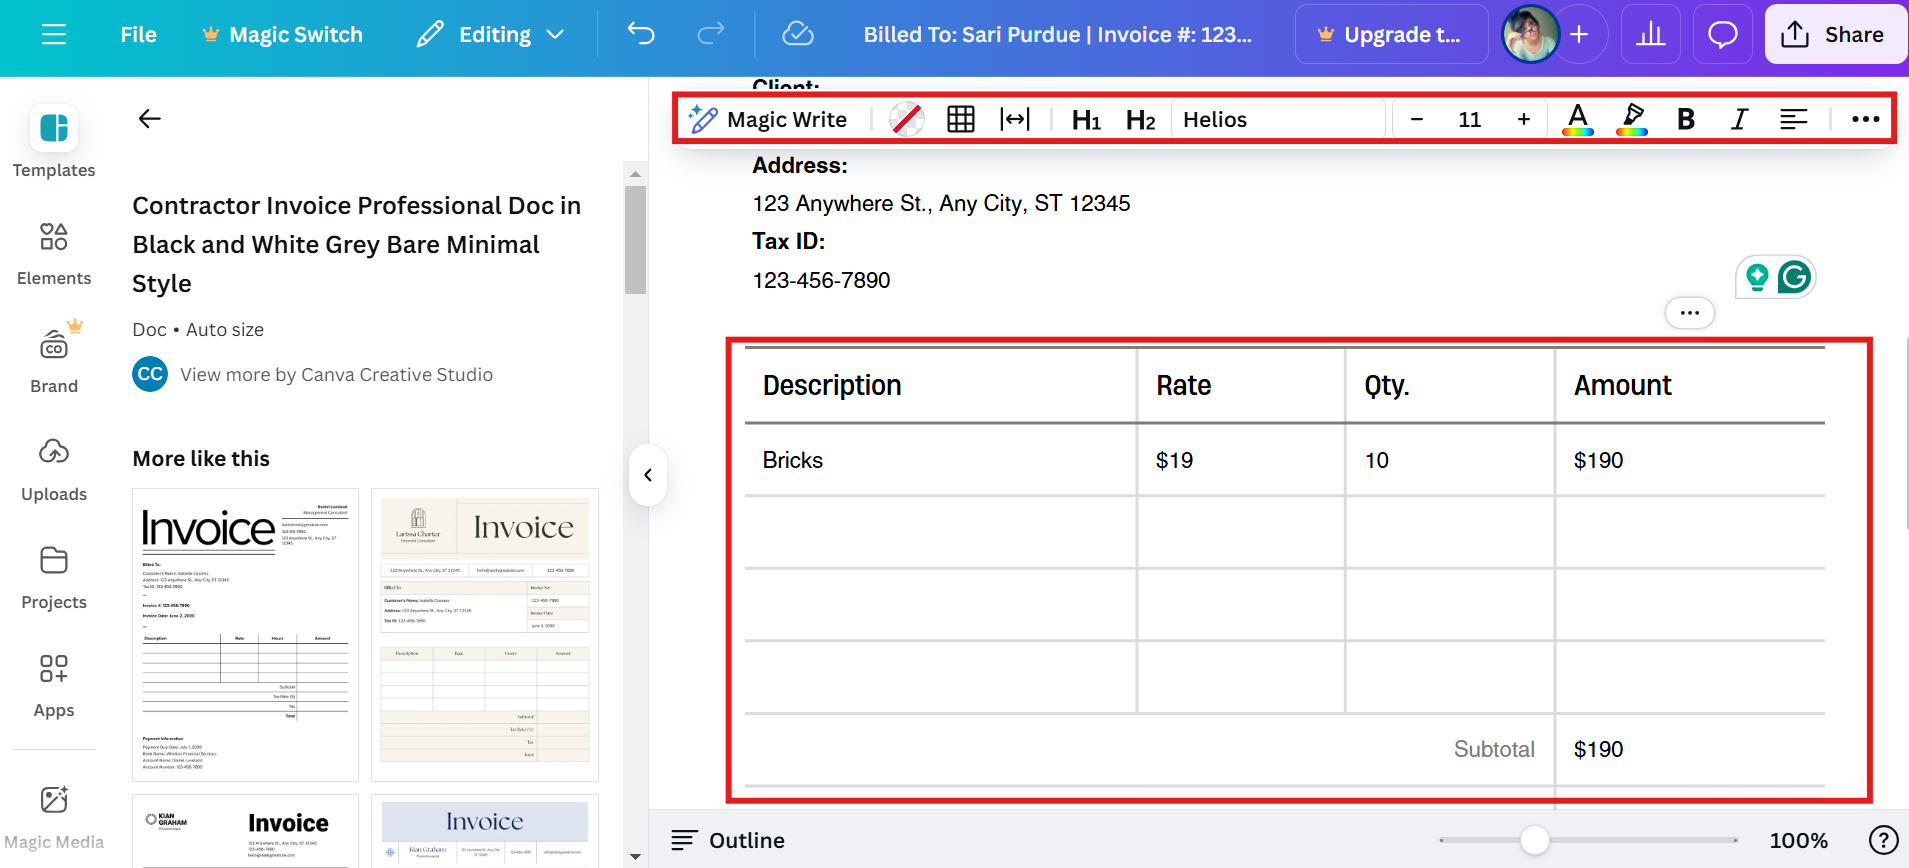Click the back arrow in templates panel
The width and height of the screenshot is (1909, 868).
[x=150, y=119]
